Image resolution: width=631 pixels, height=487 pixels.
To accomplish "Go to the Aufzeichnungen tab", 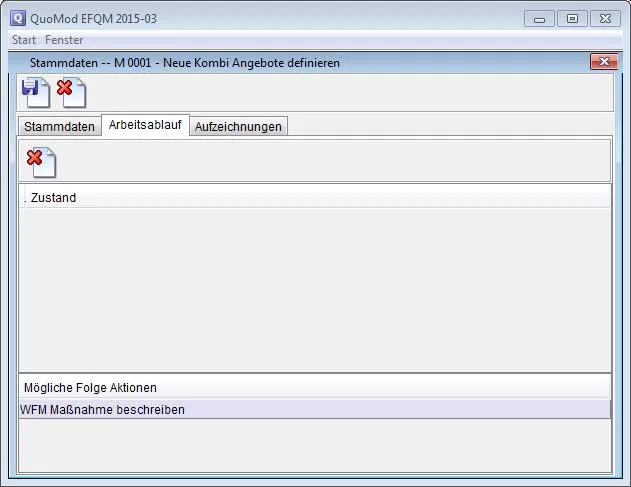I will click(x=239, y=127).
